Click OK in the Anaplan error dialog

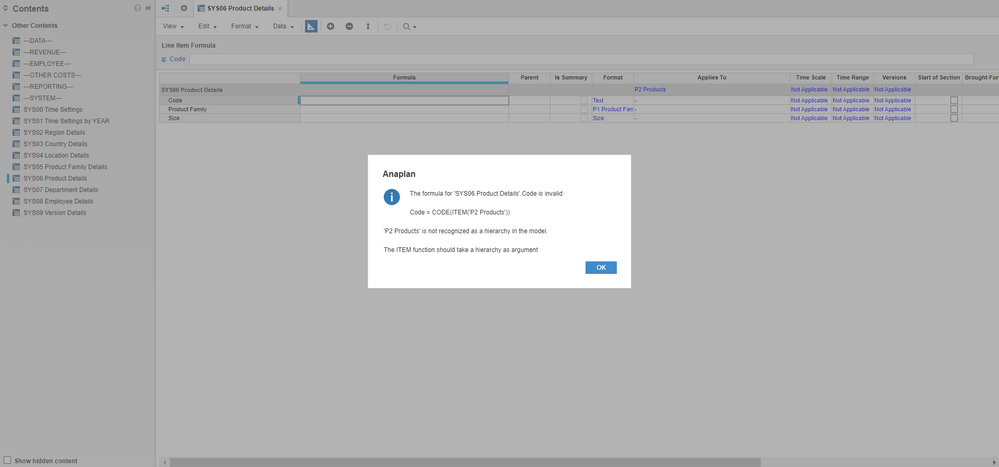[601, 268]
